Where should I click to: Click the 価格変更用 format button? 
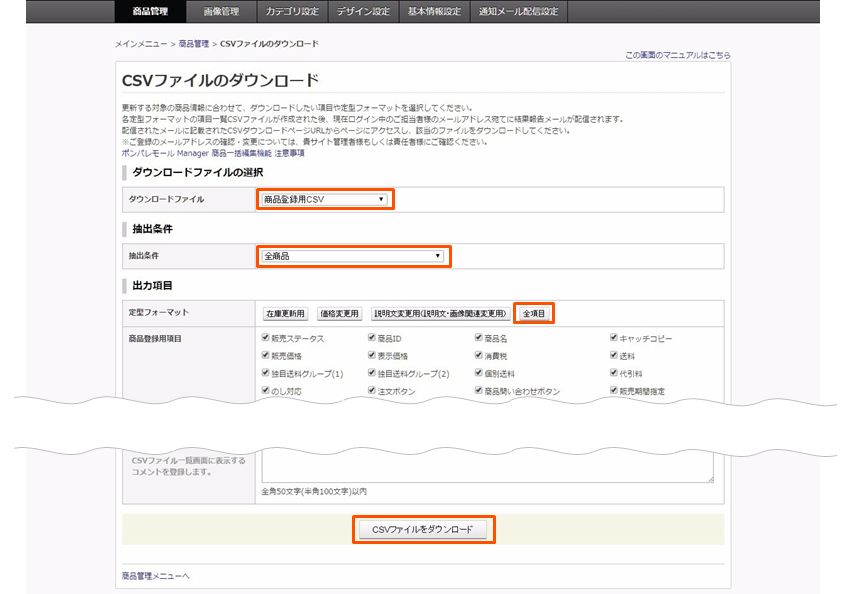point(339,313)
